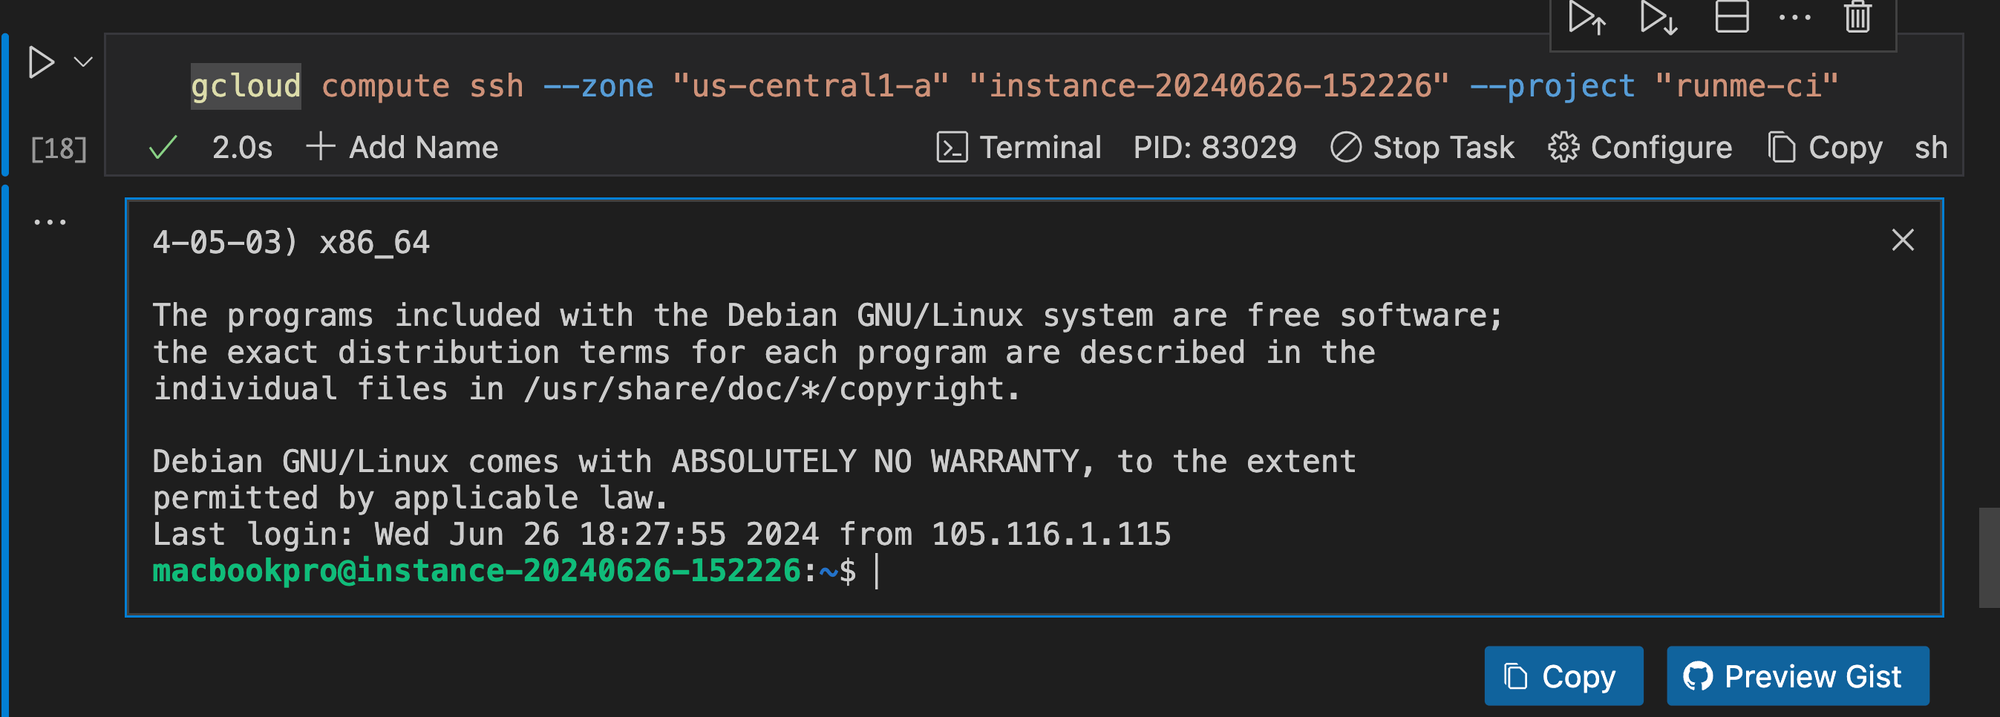Stop the running SSH task
This screenshot has height=717, width=2000.
click(x=1422, y=147)
